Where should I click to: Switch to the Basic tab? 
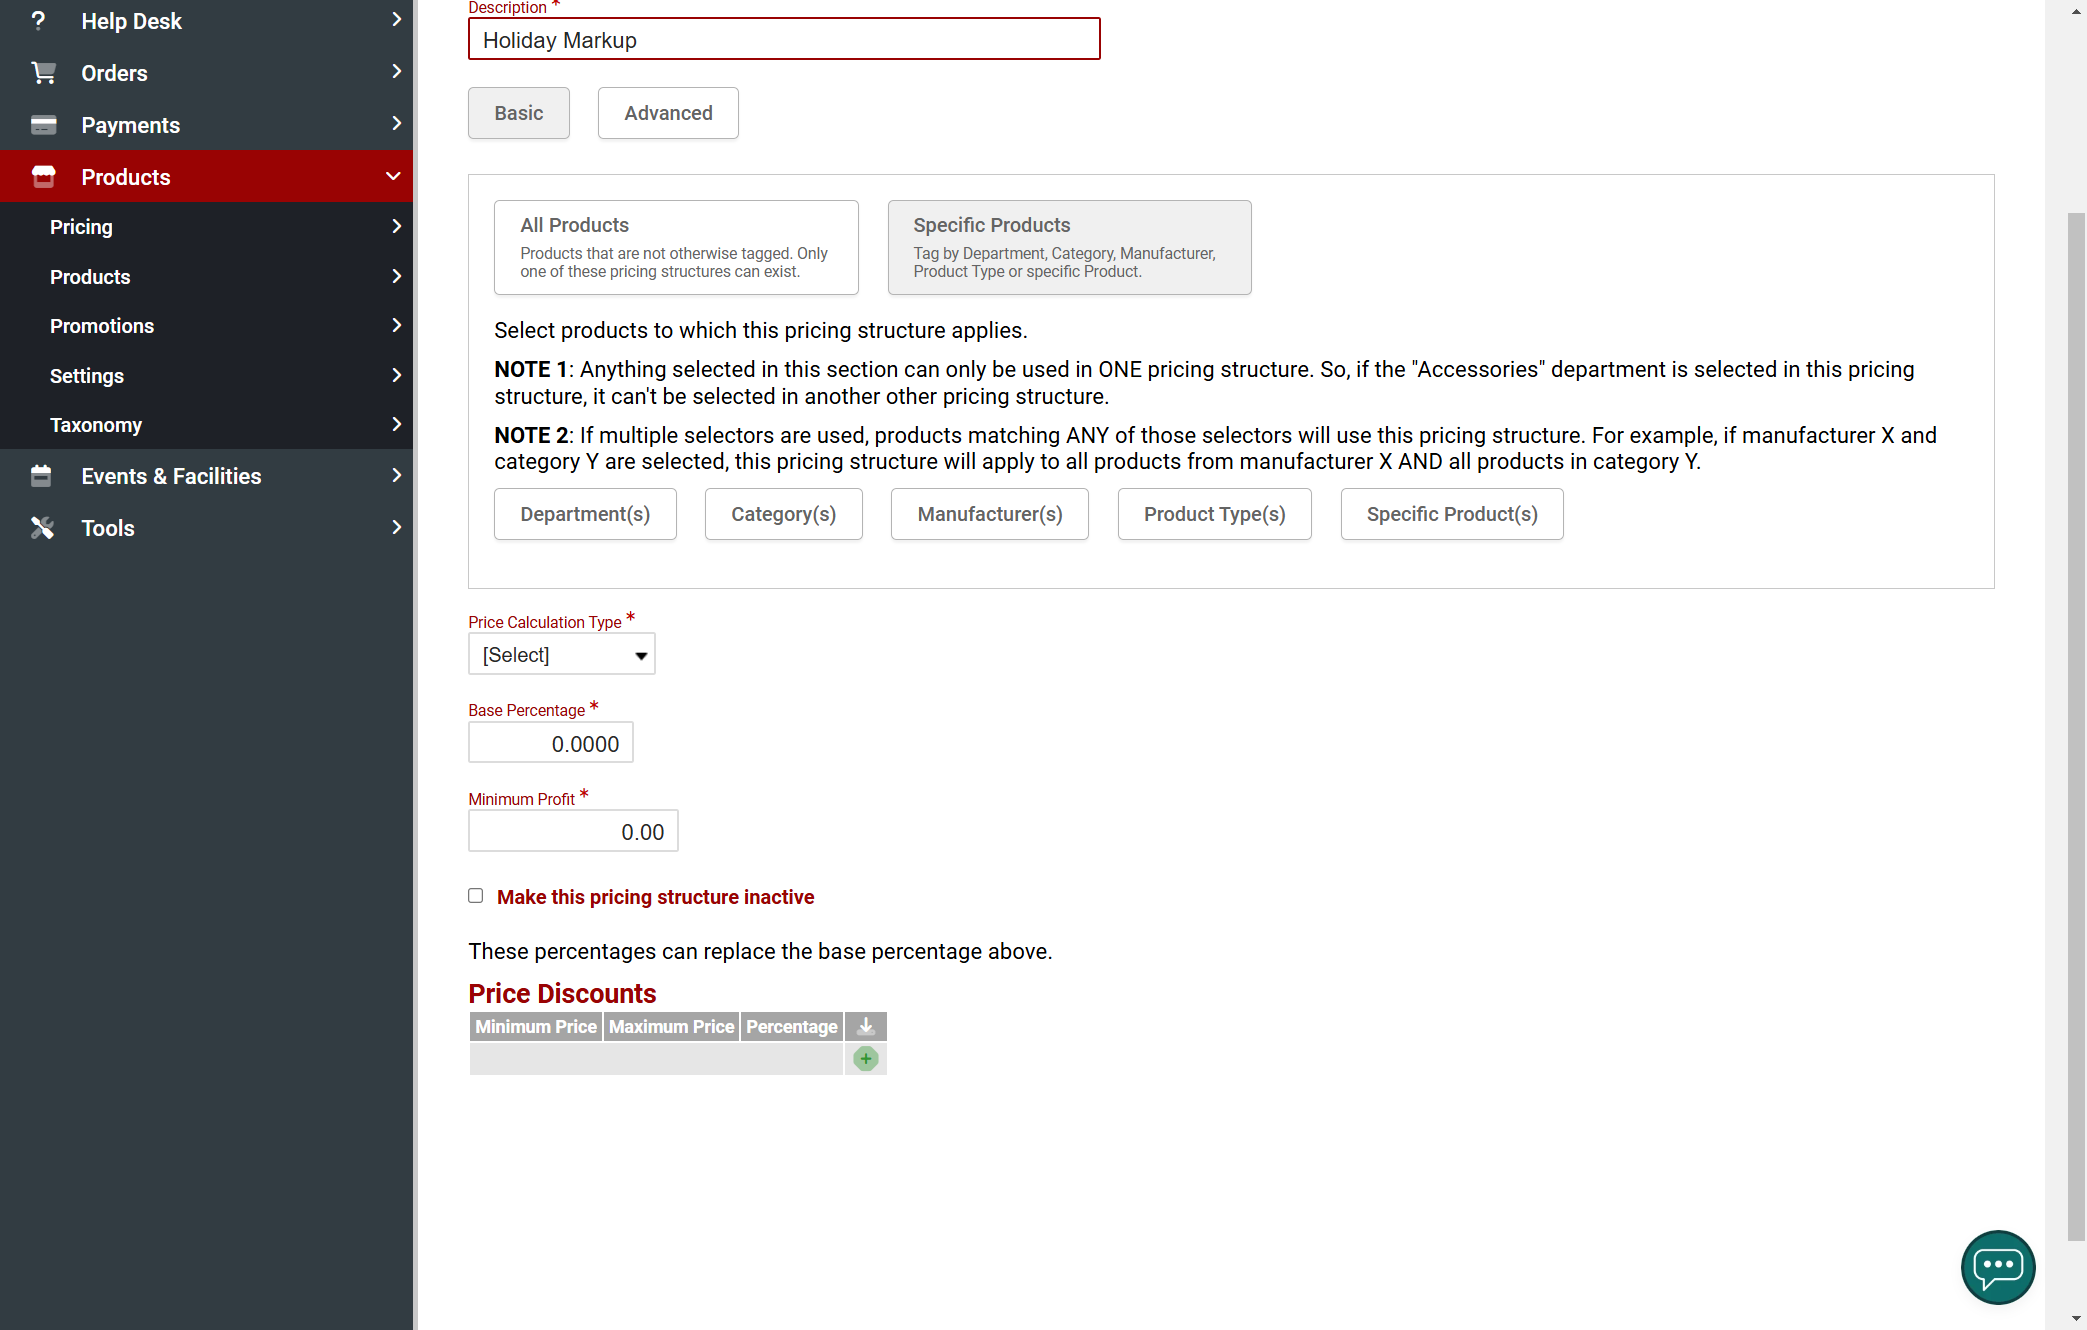point(519,113)
